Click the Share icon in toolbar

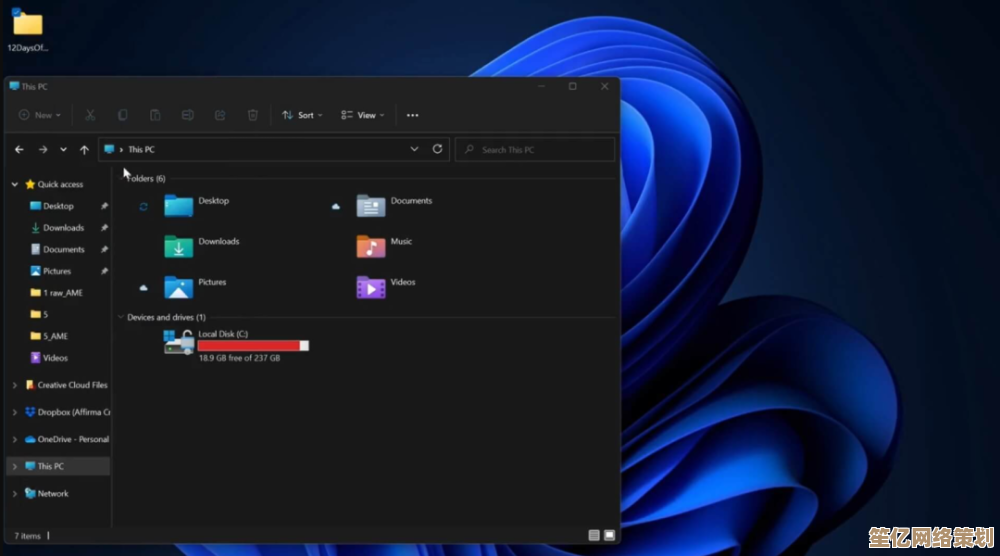point(220,115)
